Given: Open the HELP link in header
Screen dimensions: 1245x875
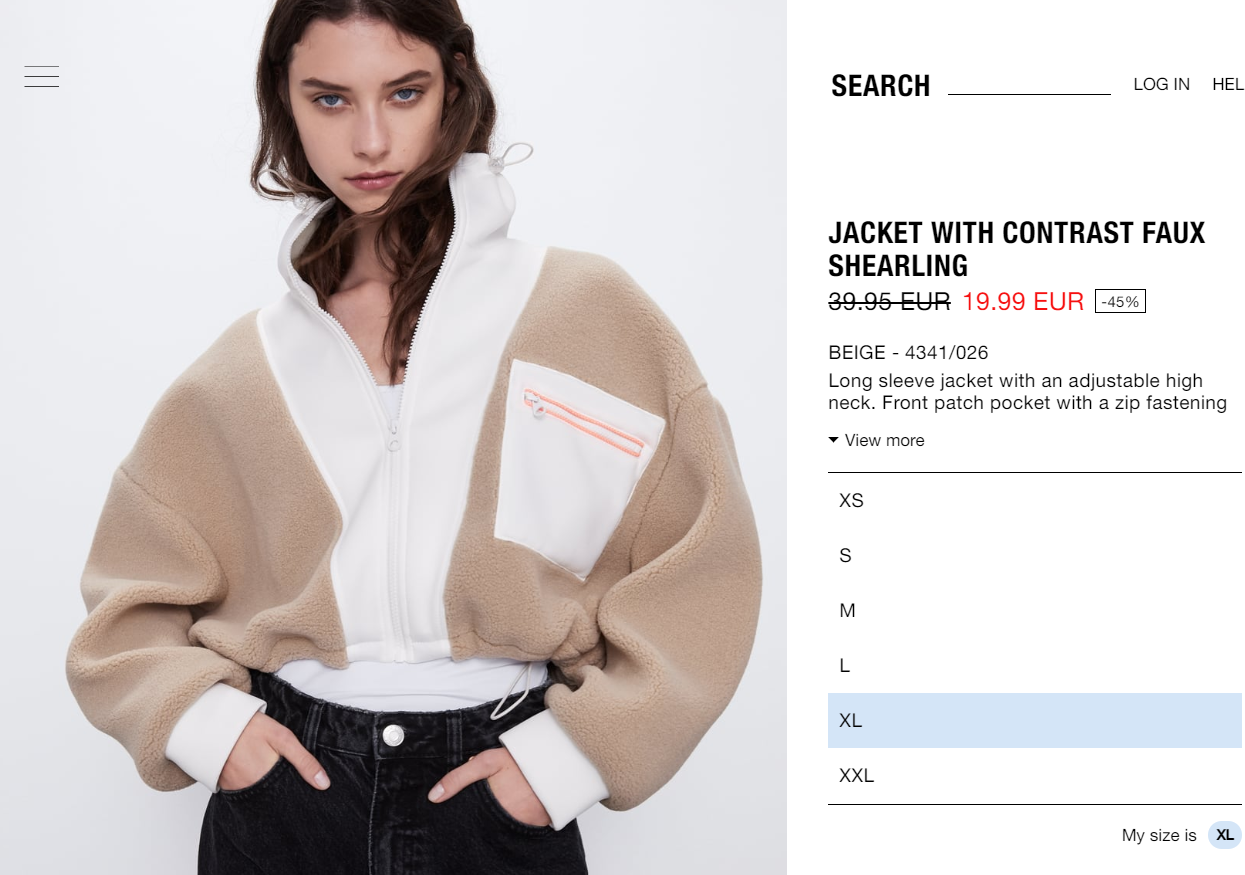Looking at the screenshot, I should click(x=1228, y=85).
